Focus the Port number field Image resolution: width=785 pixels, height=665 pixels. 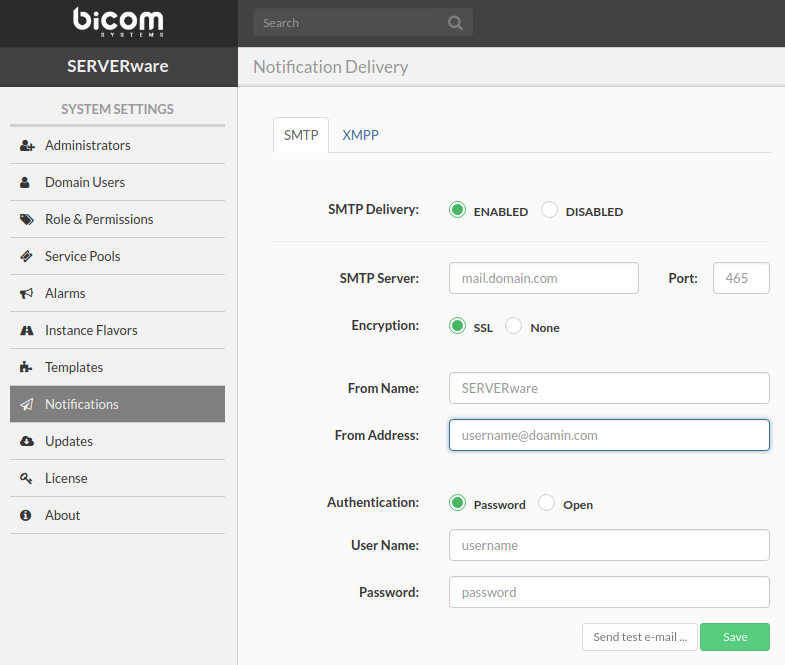(x=741, y=278)
